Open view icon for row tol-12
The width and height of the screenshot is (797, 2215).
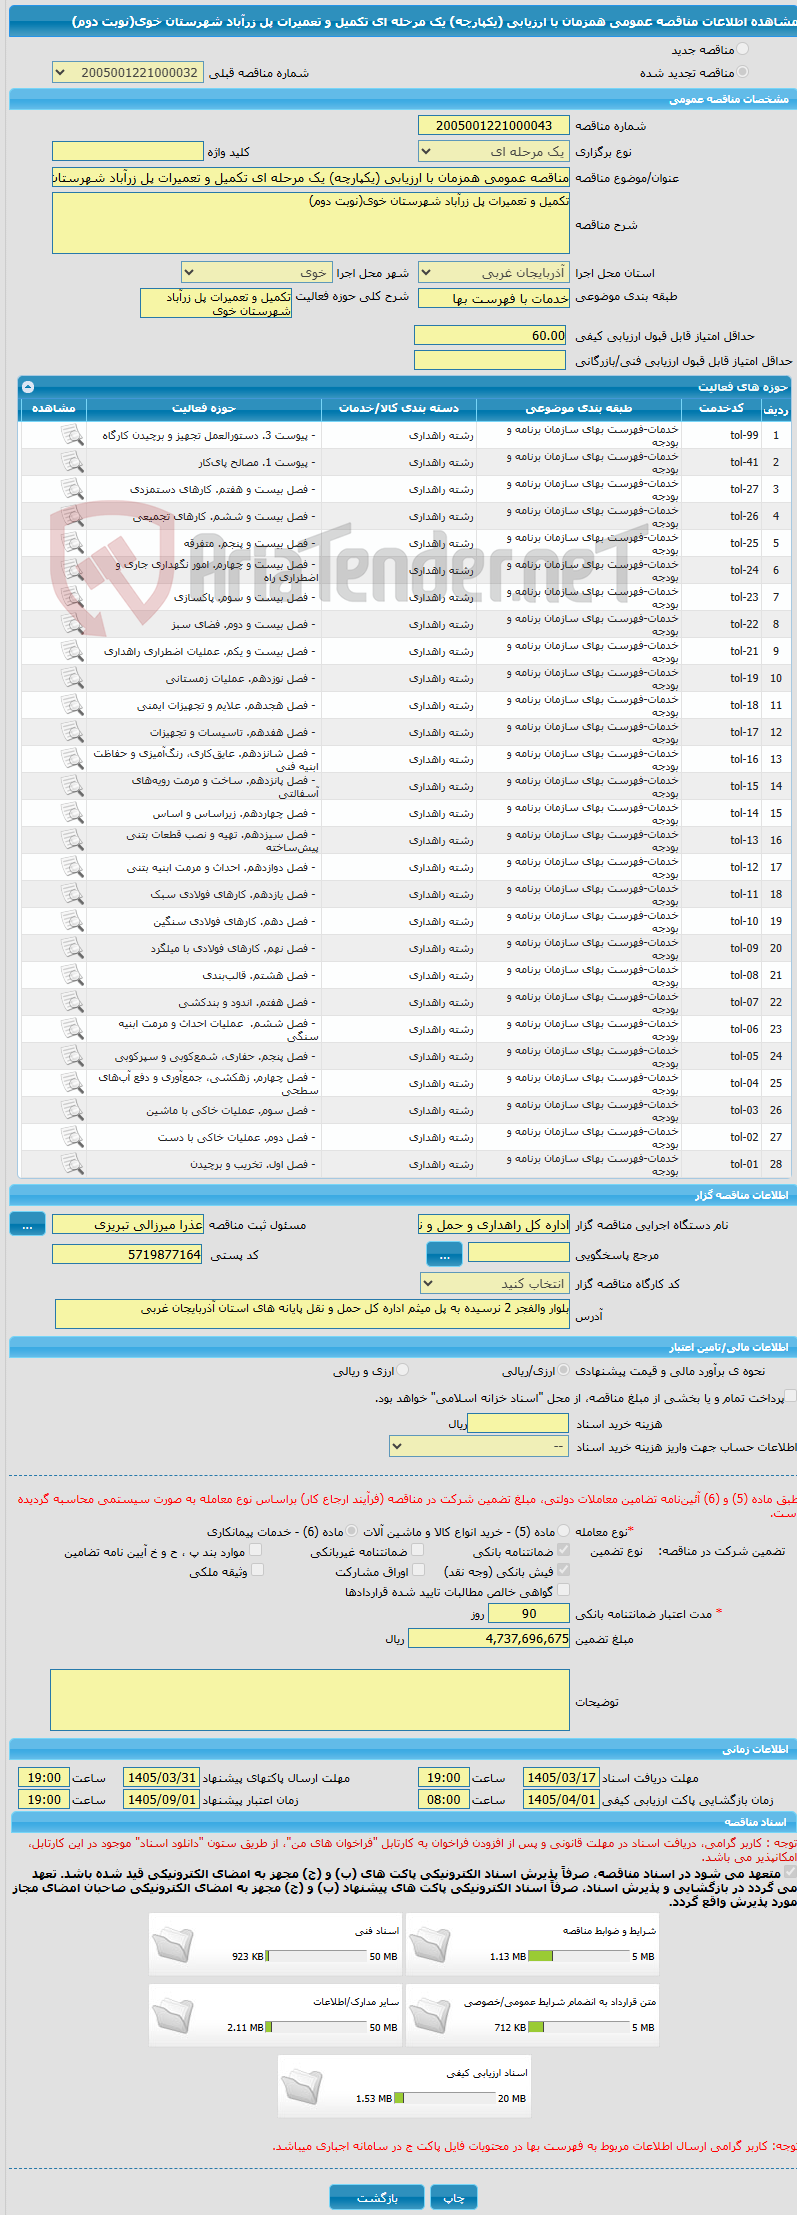(72, 867)
